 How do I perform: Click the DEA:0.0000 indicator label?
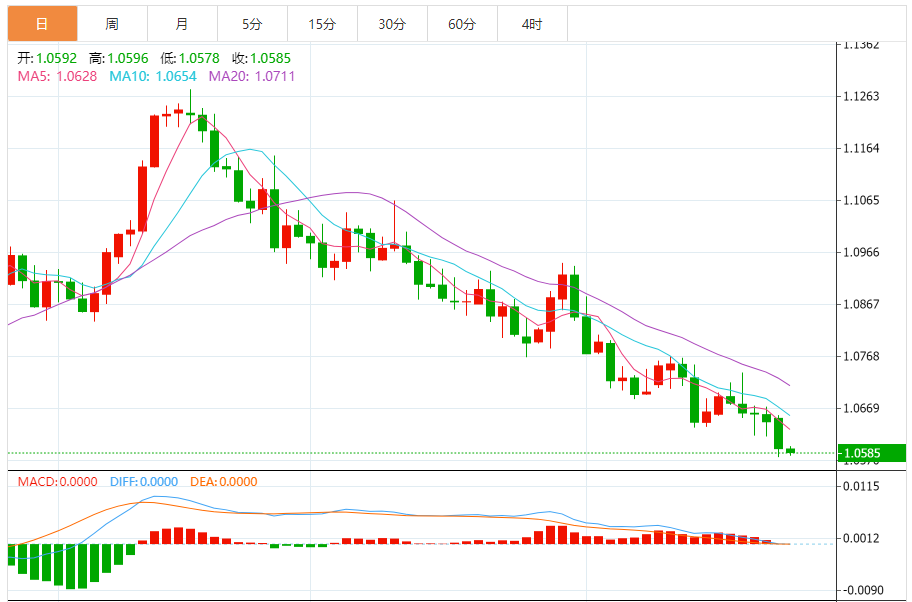pos(223,482)
